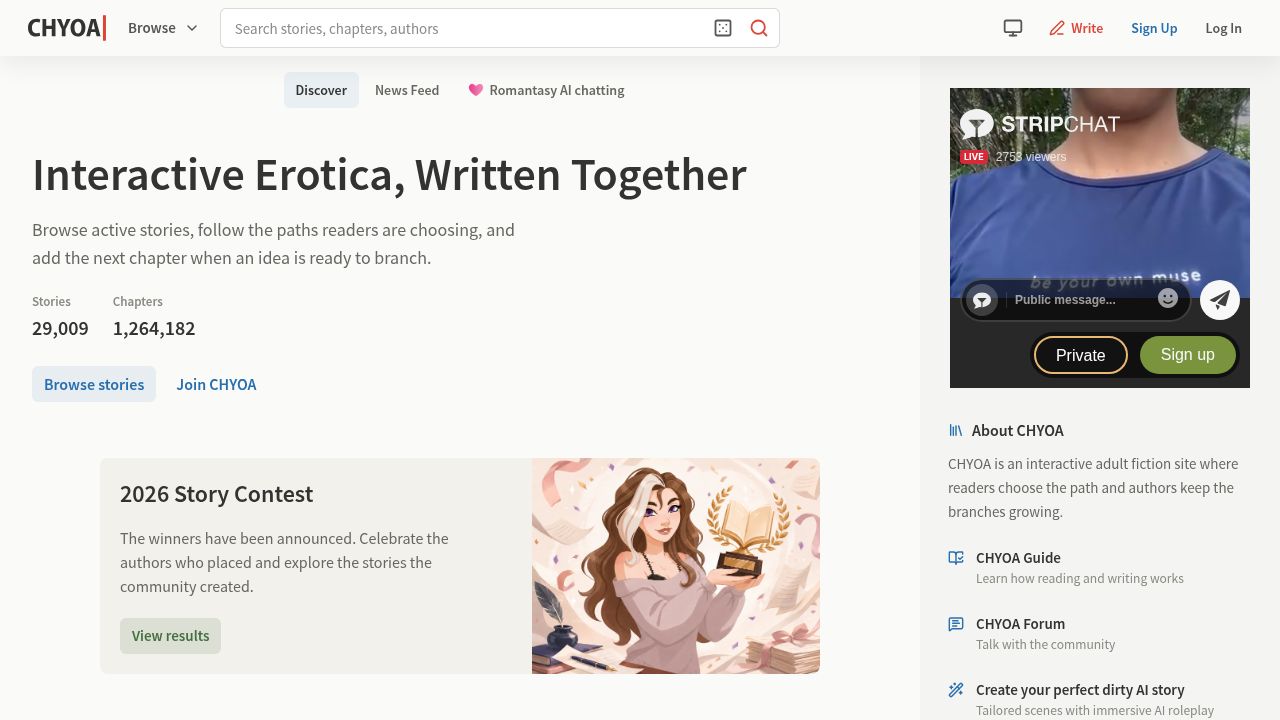Screen dimensions: 1280x720
Task: Click the monitor display theme icon
Action: tap(1013, 28)
